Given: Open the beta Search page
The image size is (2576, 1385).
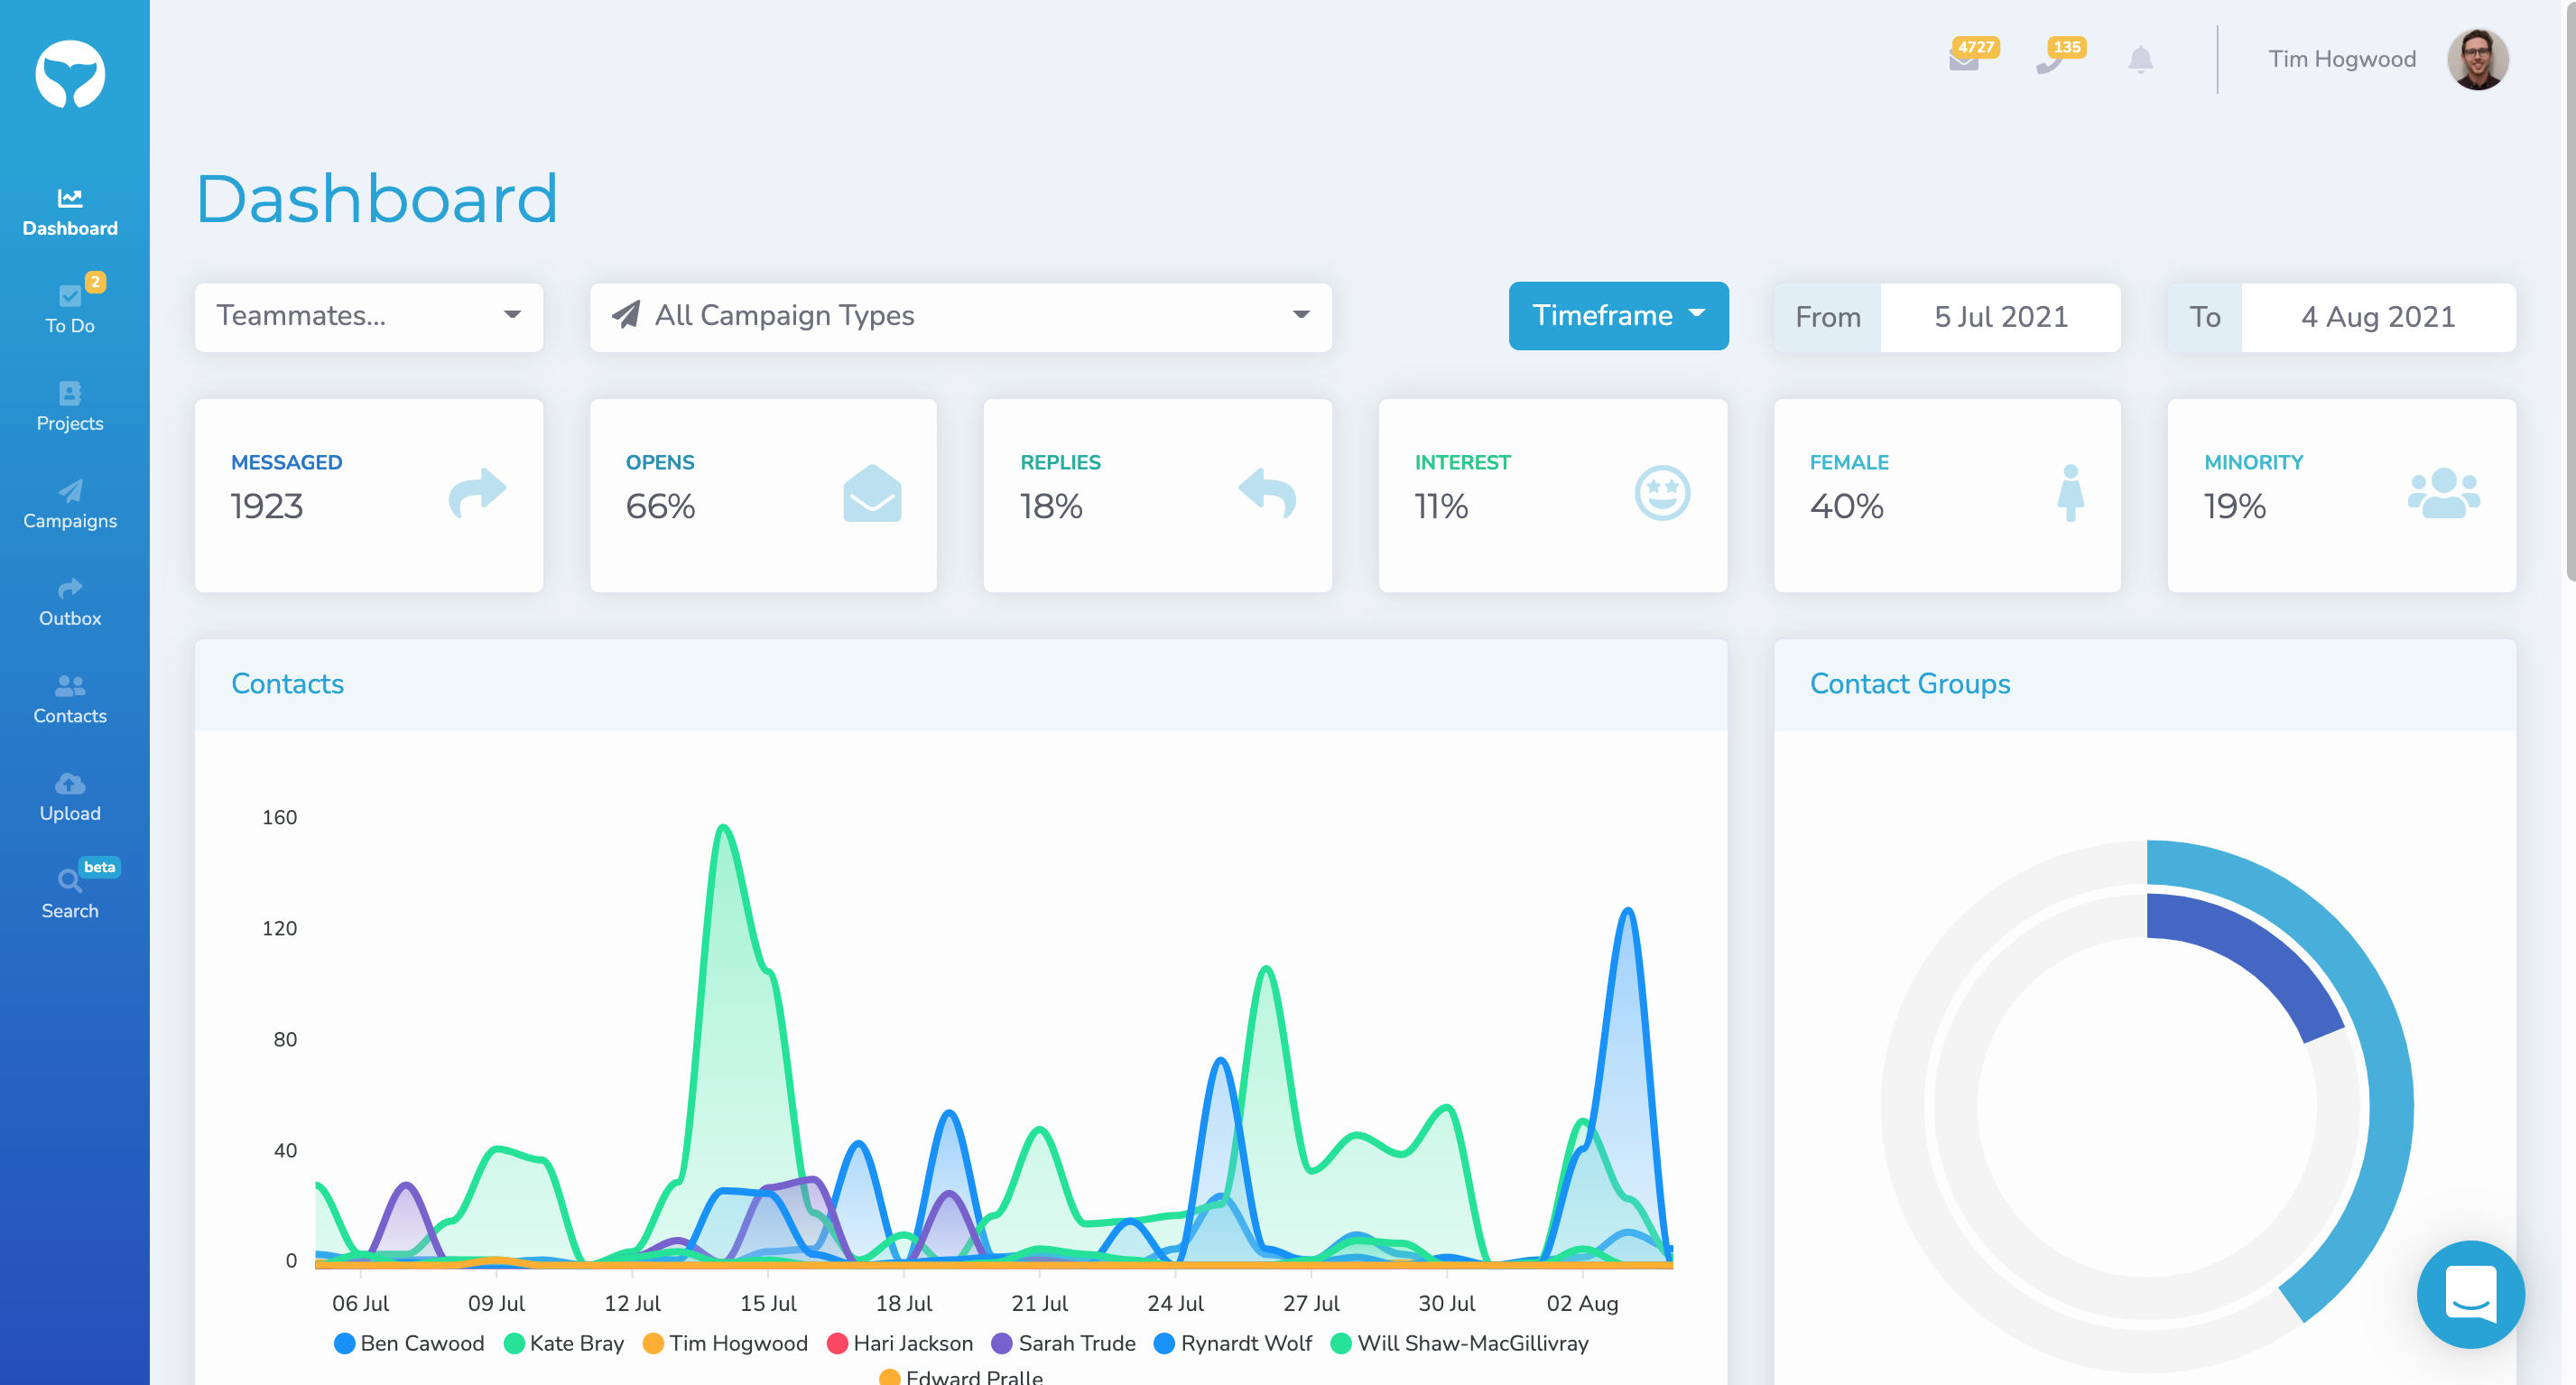Looking at the screenshot, I should 70,893.
